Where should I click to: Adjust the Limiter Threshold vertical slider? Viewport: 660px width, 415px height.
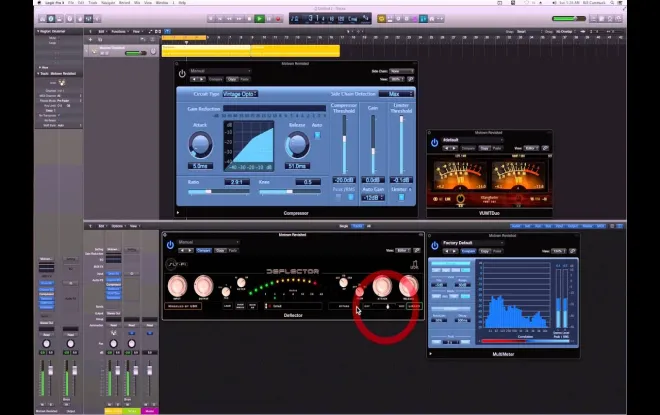(401, 144)
